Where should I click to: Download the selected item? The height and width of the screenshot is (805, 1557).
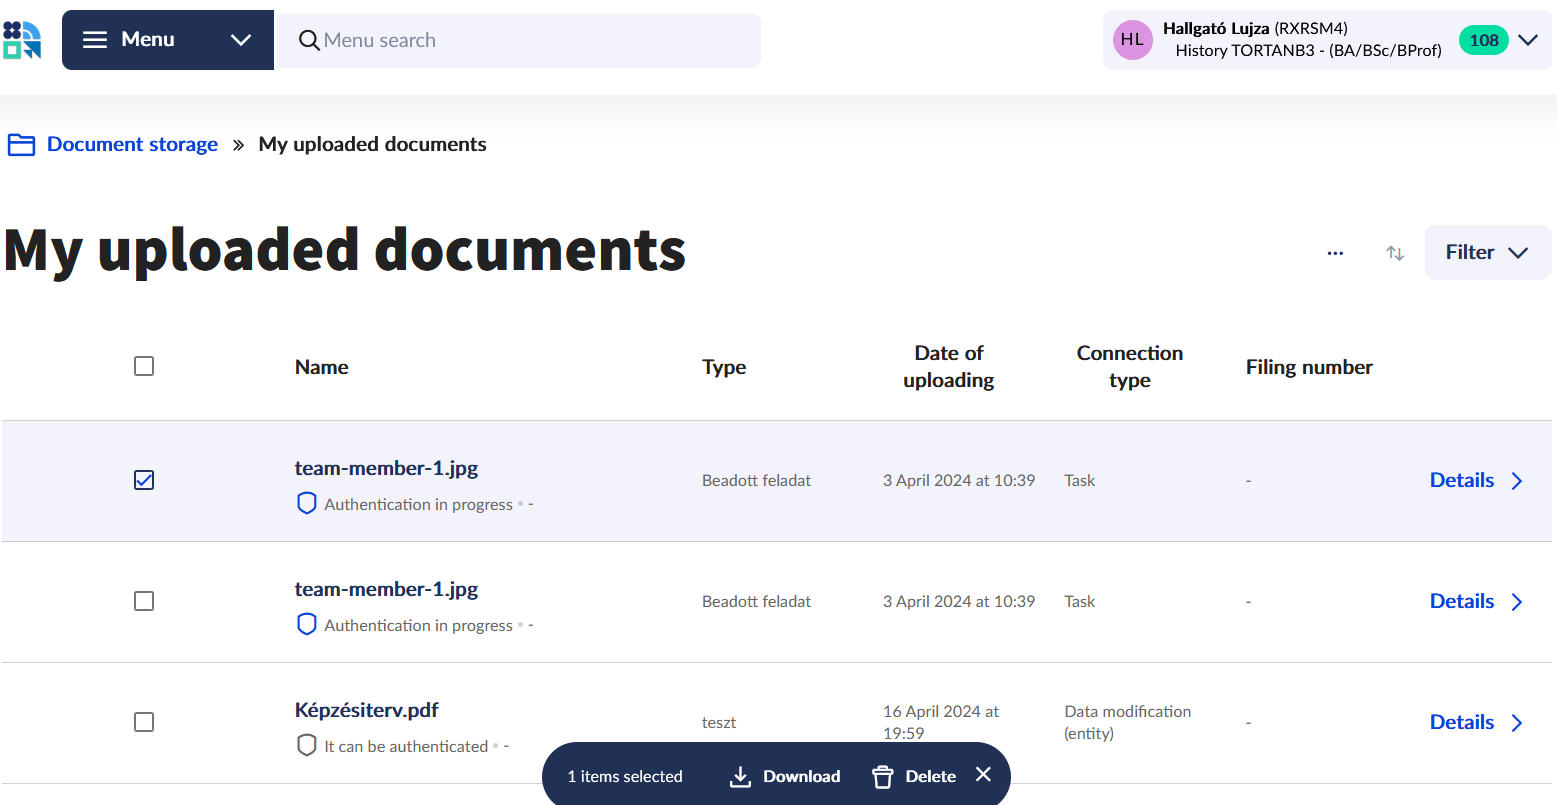click(785, 776)
